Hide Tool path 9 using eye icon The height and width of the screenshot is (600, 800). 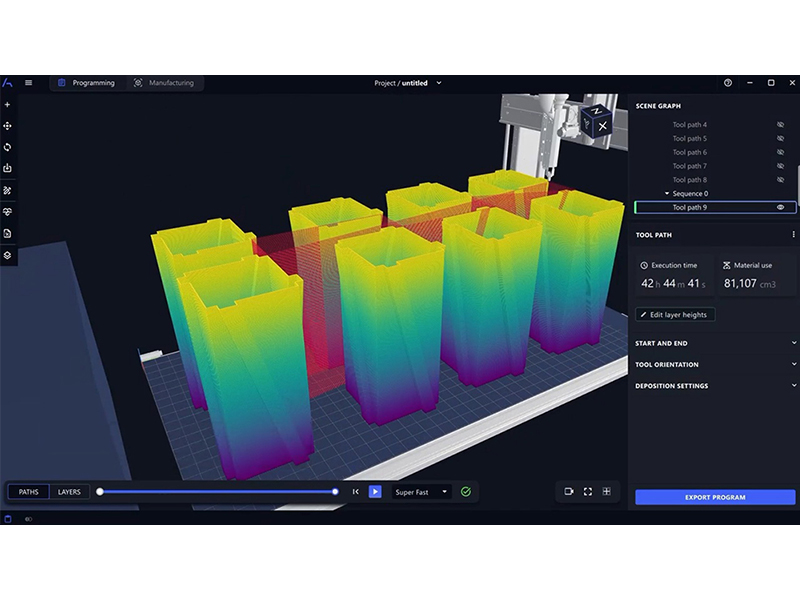(780, 207)
